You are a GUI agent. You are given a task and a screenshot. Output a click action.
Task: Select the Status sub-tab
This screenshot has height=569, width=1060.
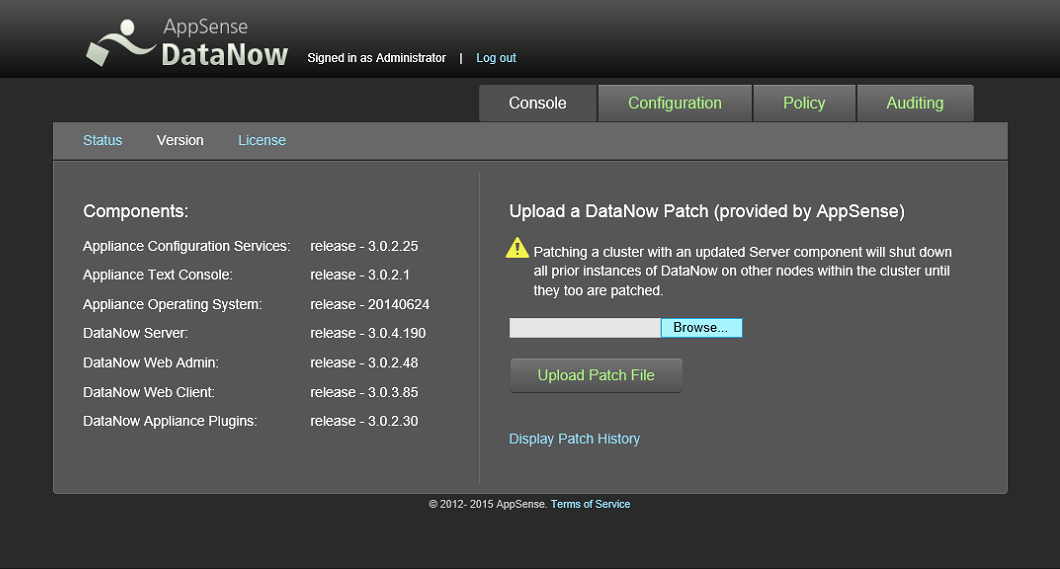click(103, 141)
